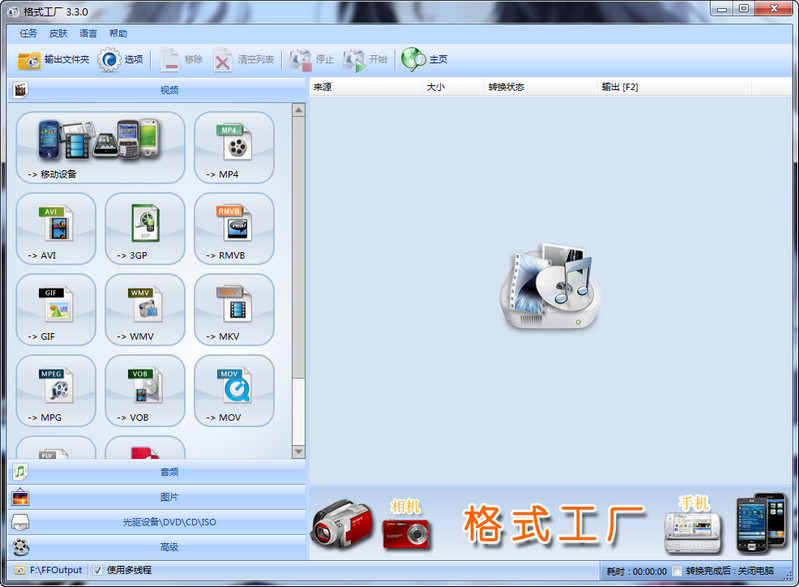
Task: Collapse the 视频 video category header
Action: point(157,90)
